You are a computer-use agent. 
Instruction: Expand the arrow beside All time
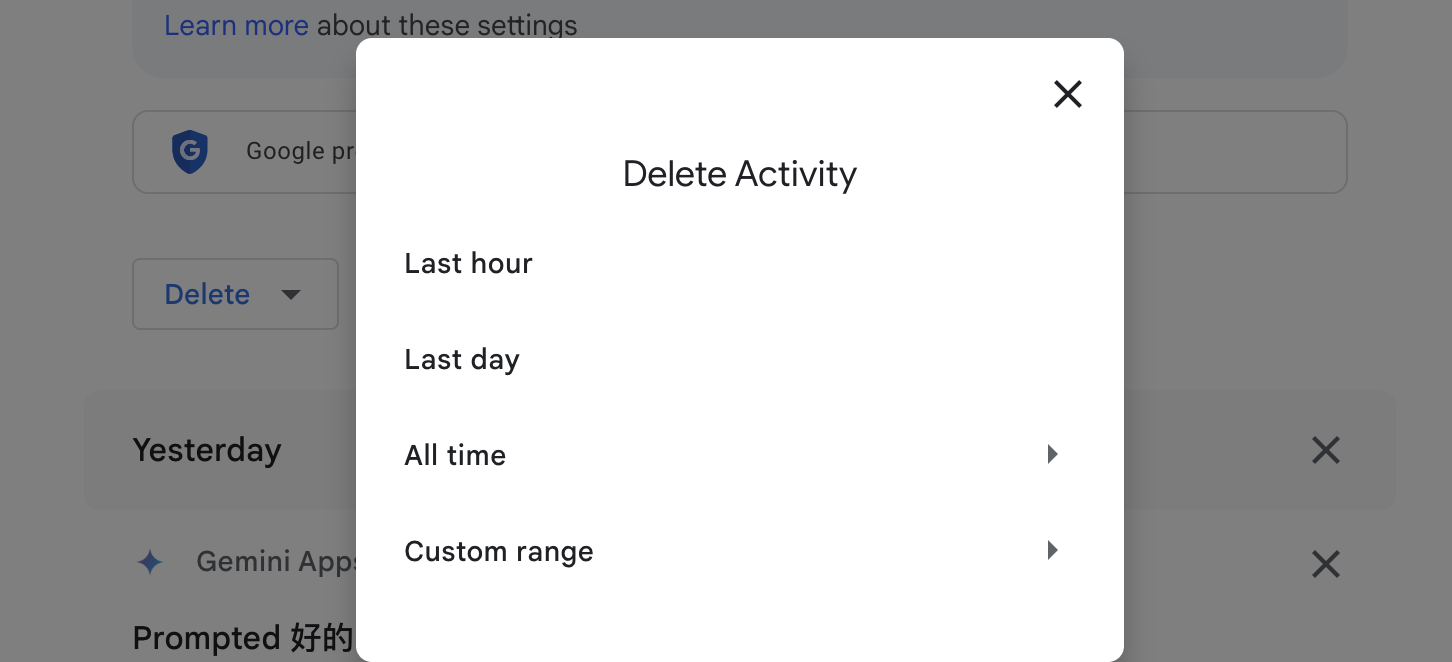click(1052, 455)
